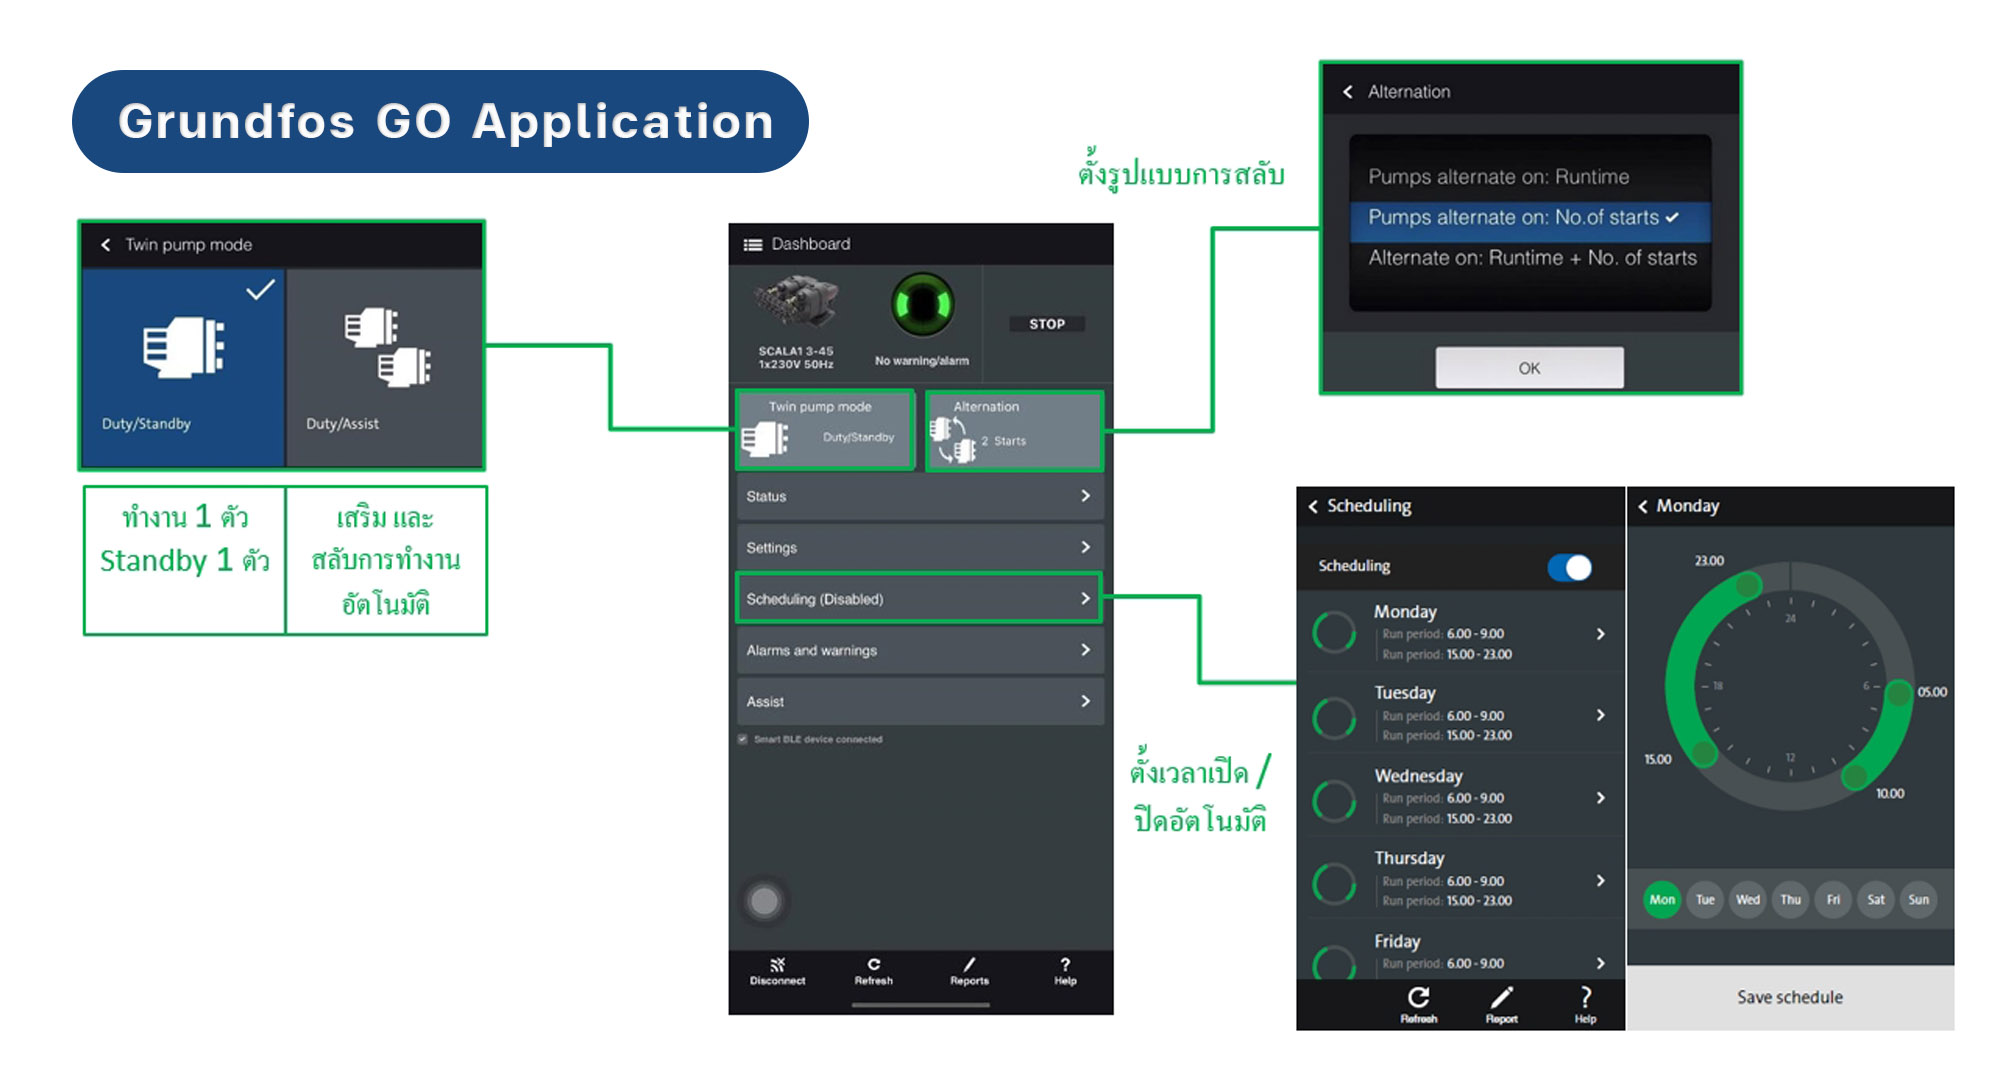Disconnect using the Dashboard bottom bar
The width and height of the screenshot is (2000, 1080).
(777, 971)
